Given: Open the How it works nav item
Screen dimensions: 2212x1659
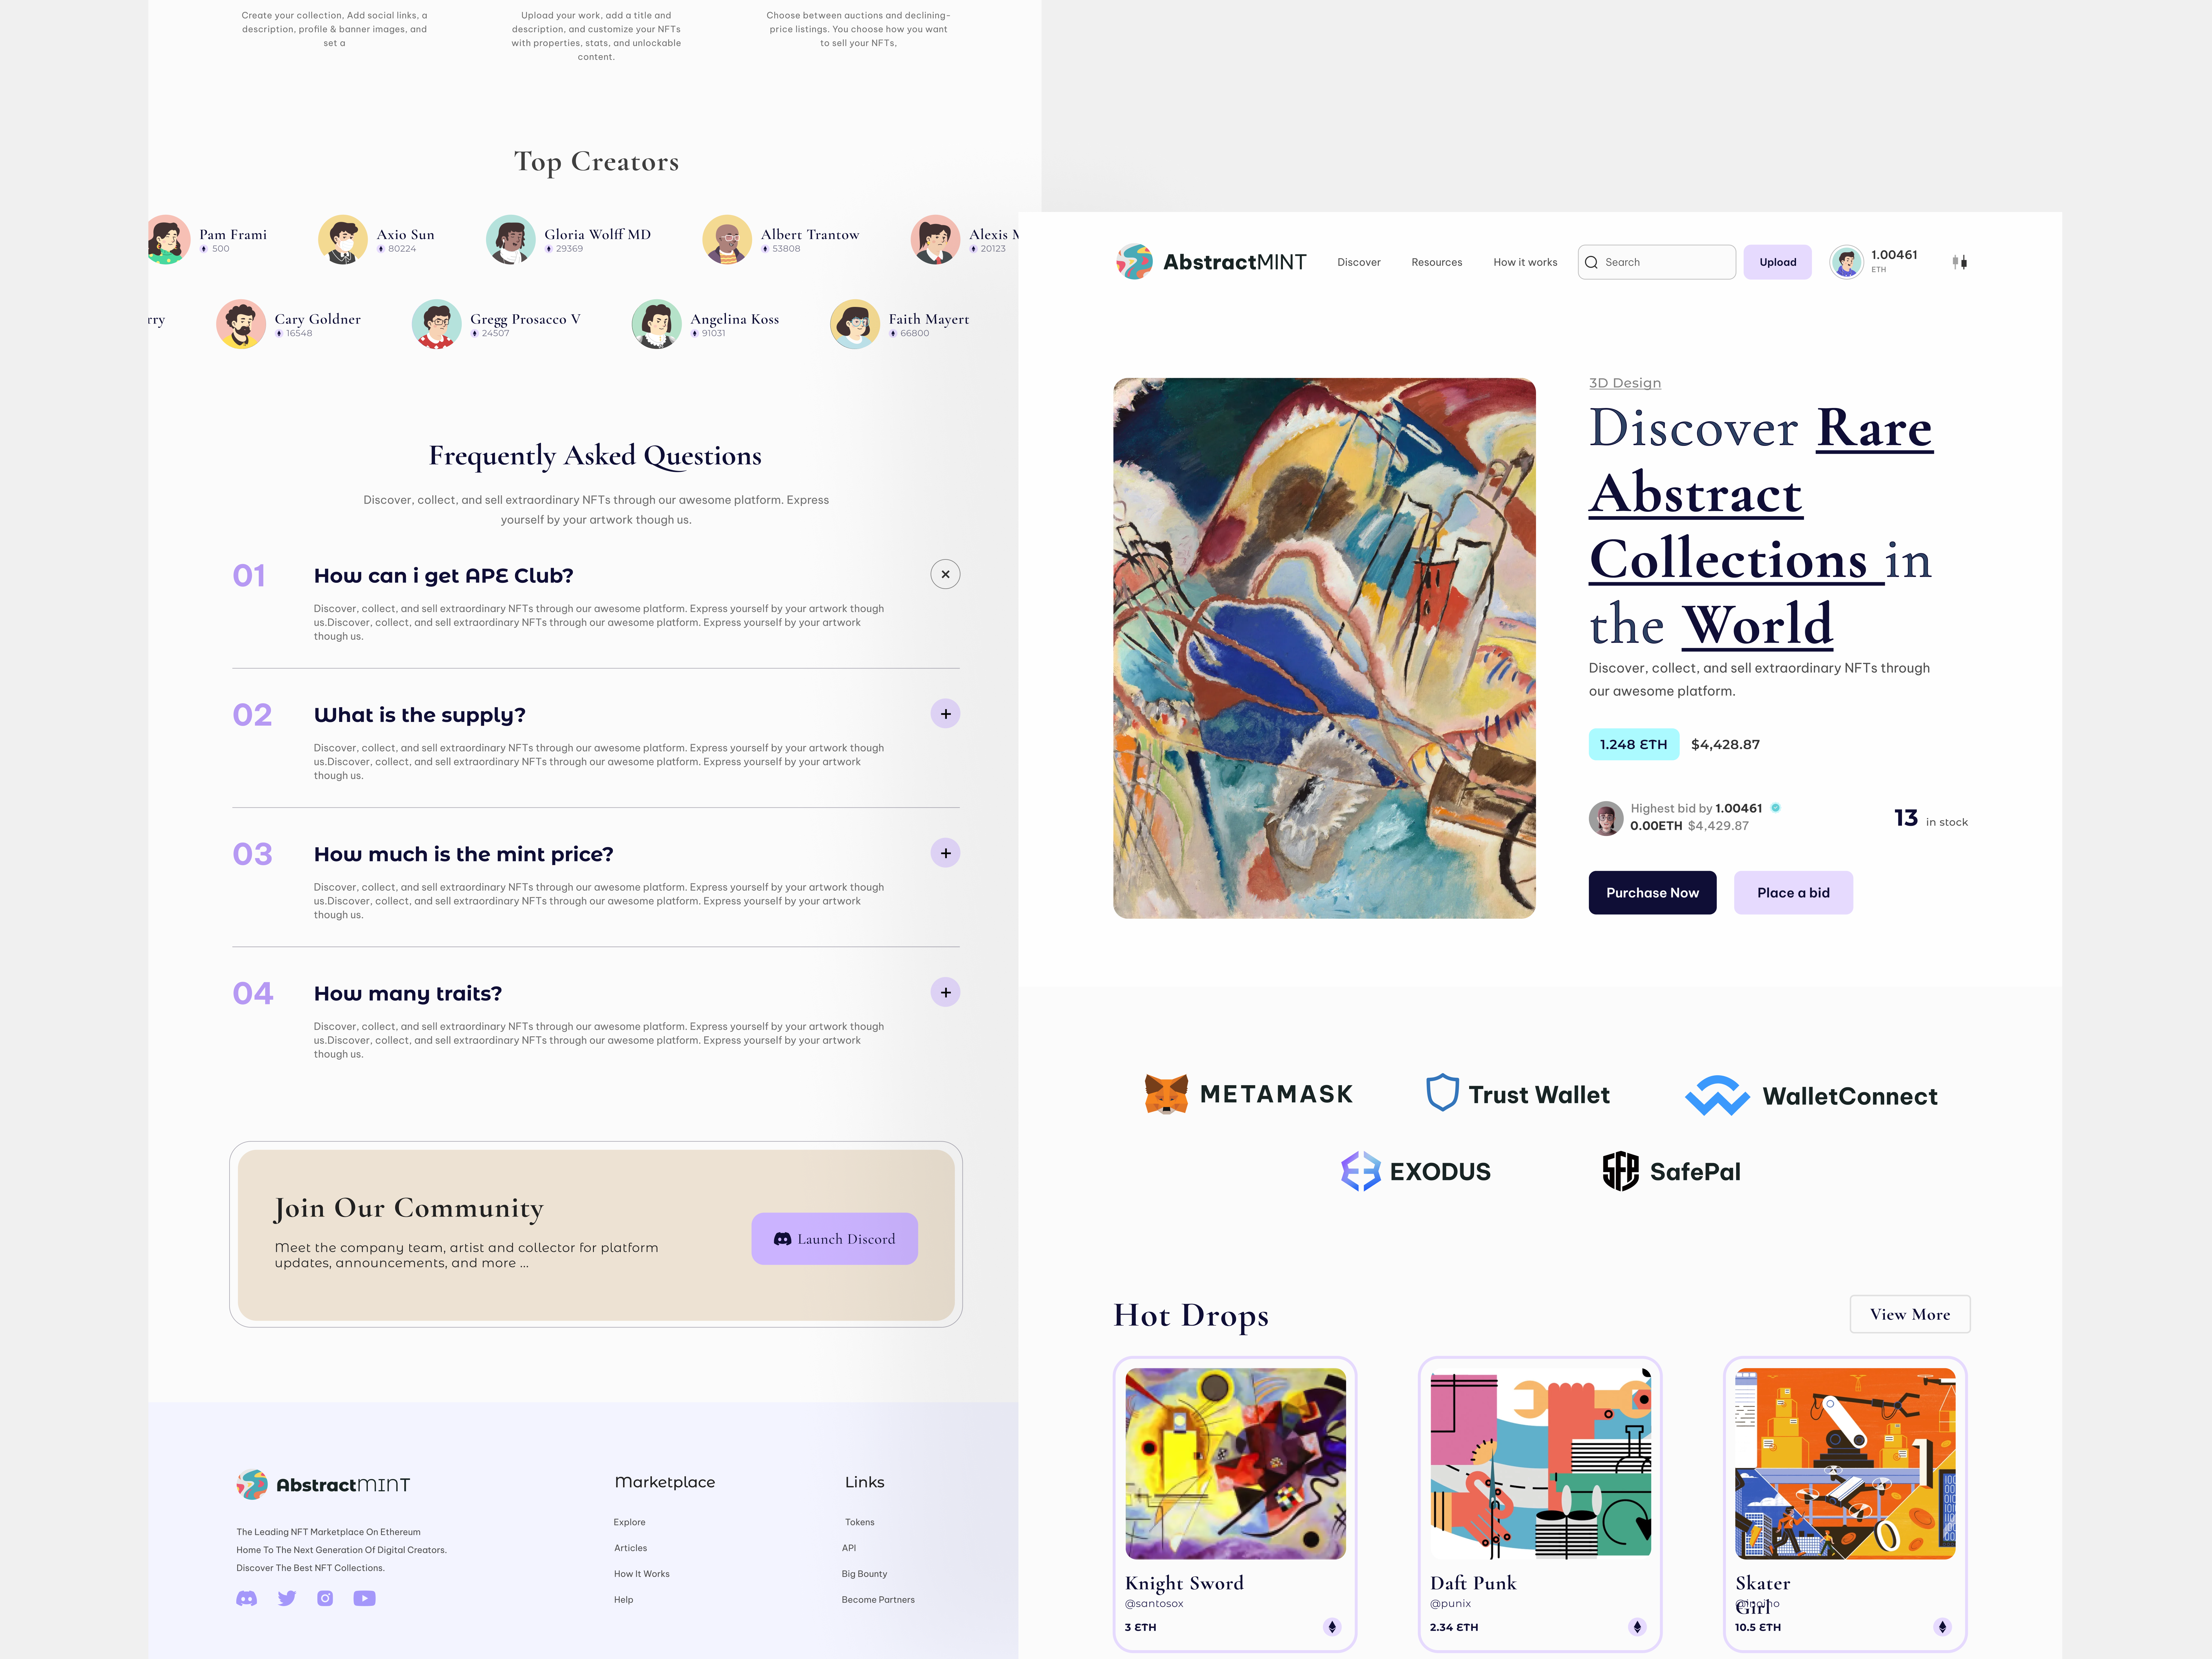Looking at the screenshot, I should pyautogui.click(x=1525, y=262).
